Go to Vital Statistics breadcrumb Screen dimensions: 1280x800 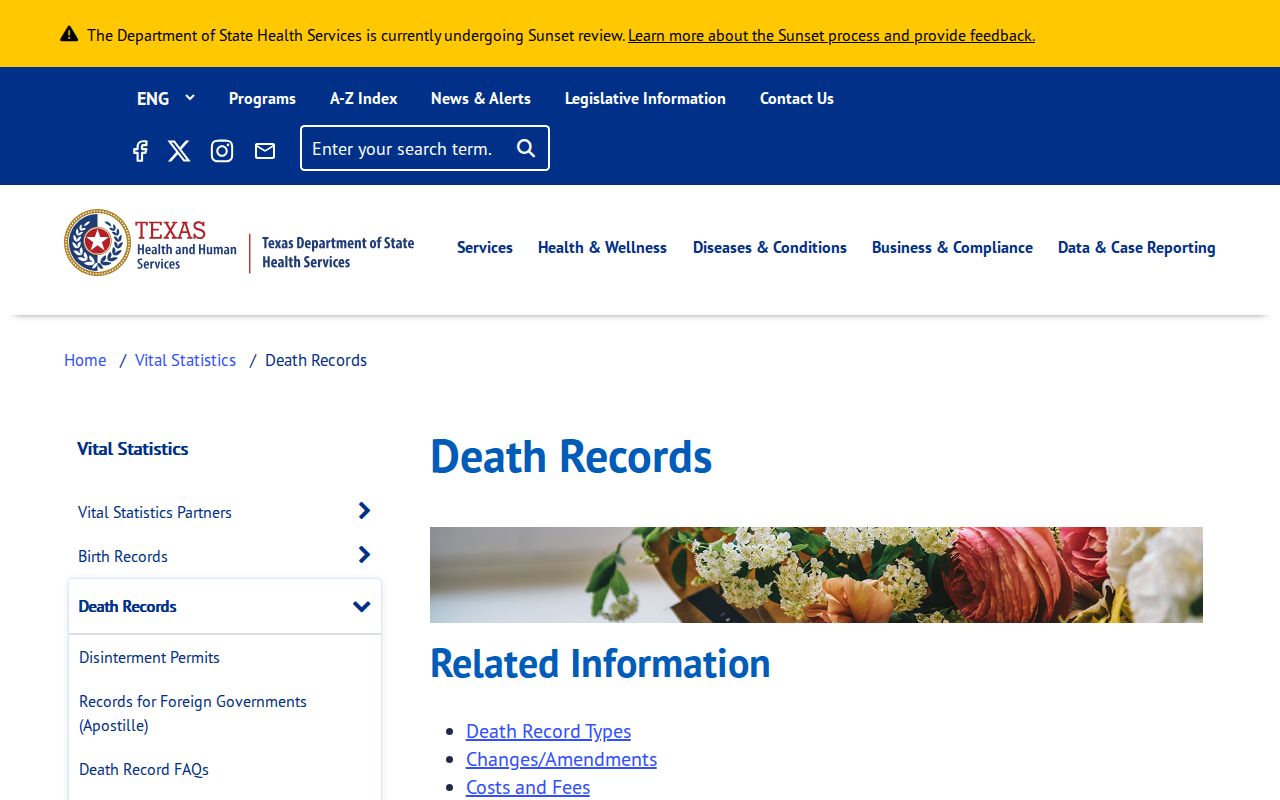pyautogui.click(x=185, y=360)
